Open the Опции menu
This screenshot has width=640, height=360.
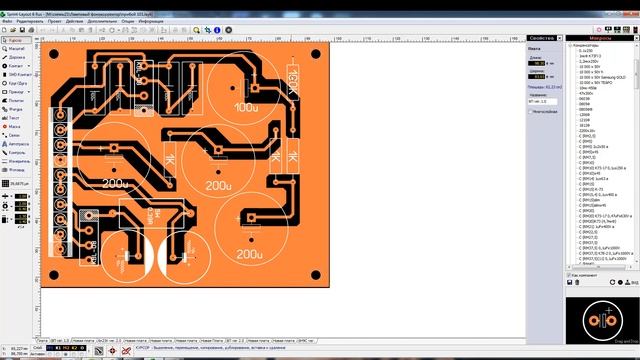click(x=128, y=21)
